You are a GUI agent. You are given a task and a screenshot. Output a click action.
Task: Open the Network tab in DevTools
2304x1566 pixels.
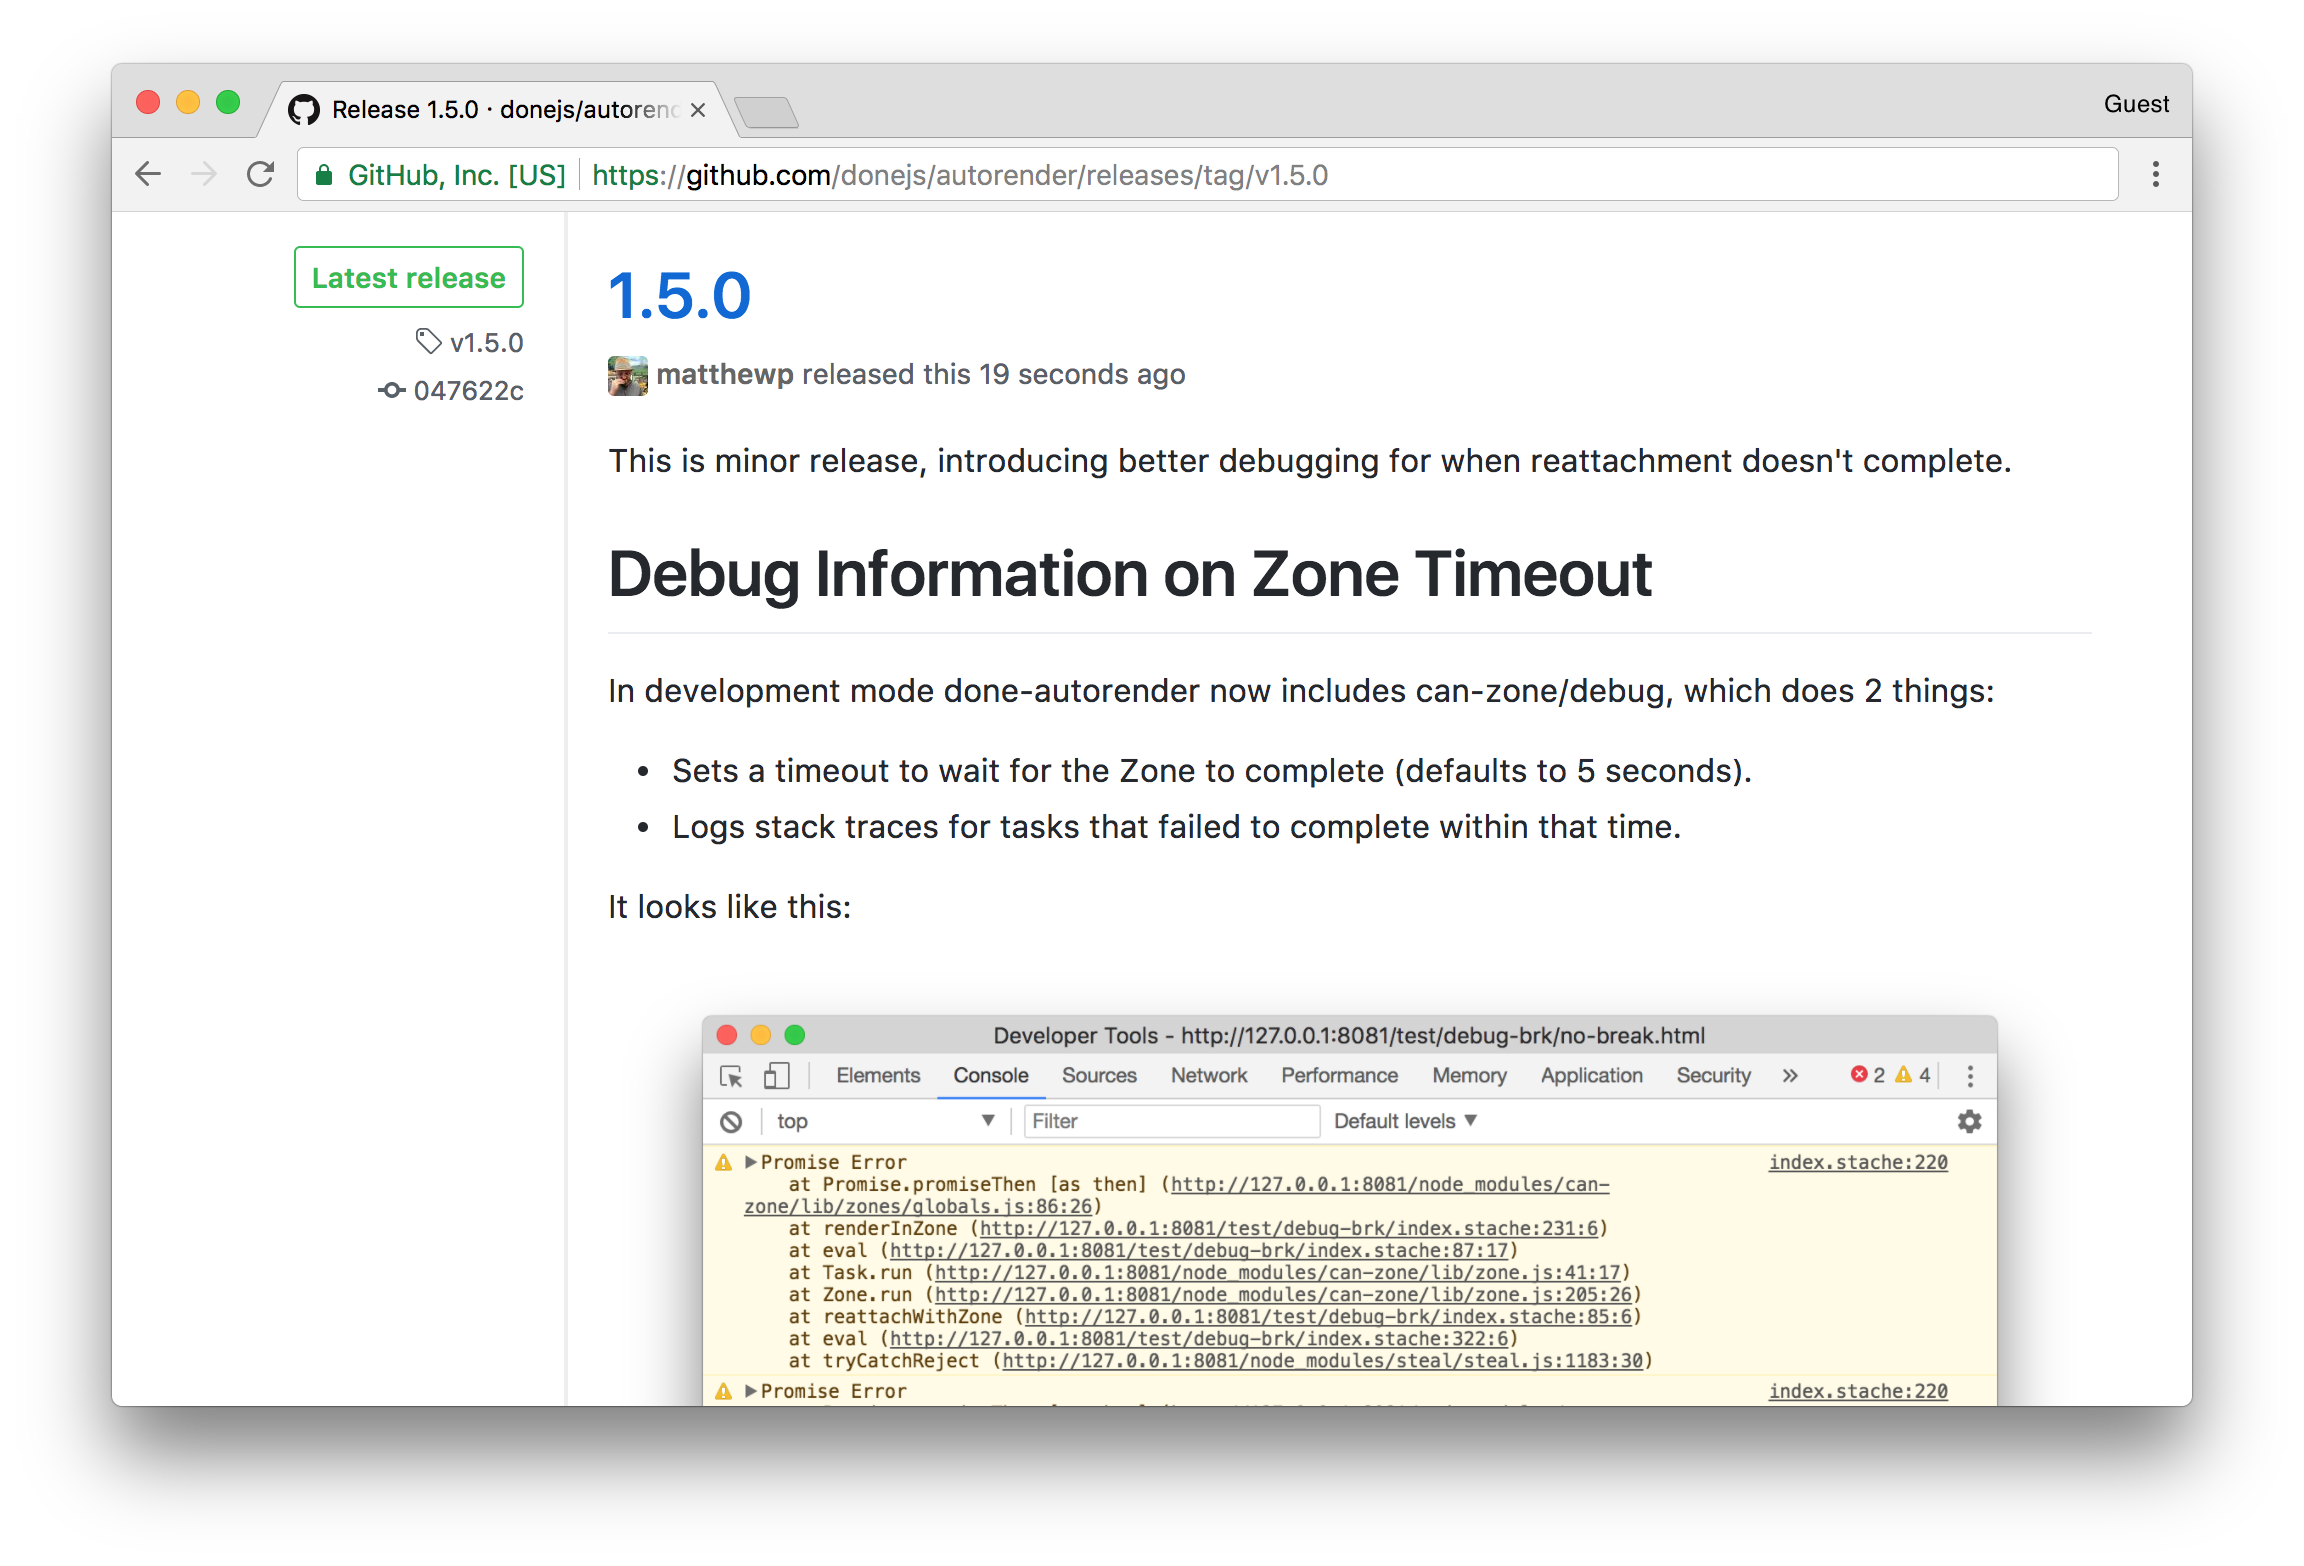coord(1209,1076)
